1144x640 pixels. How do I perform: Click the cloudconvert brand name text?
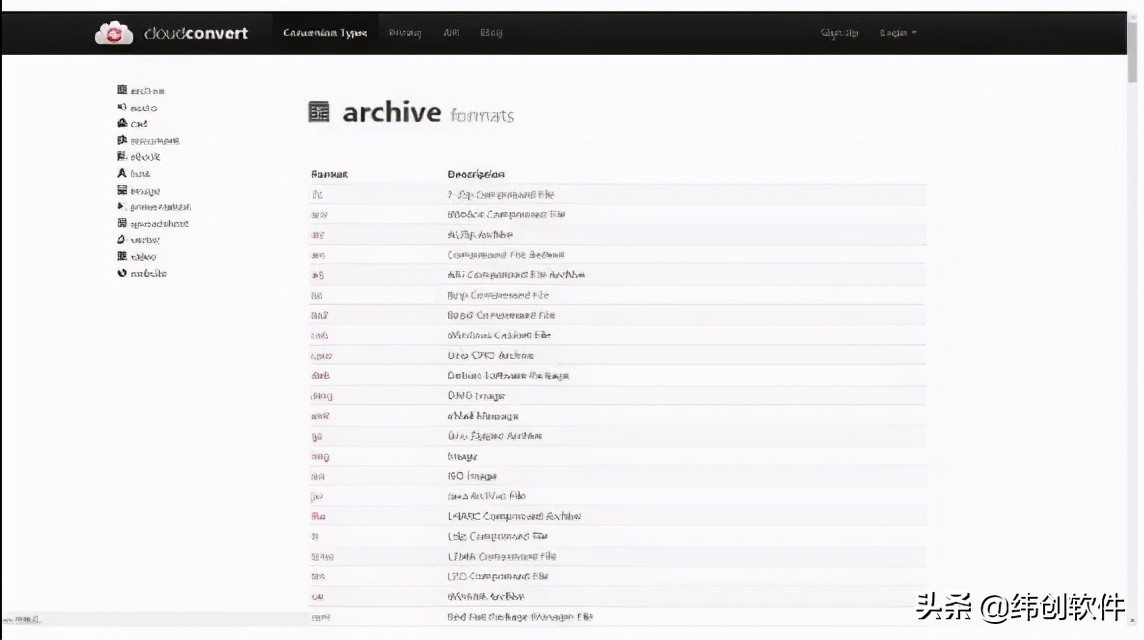196,33
